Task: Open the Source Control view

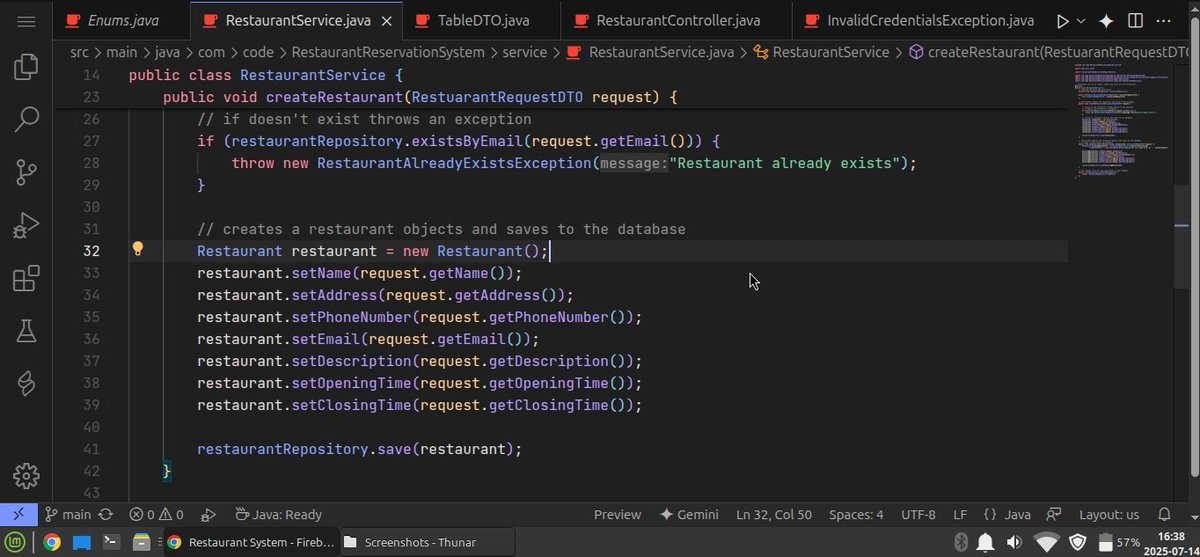Action: coord(27,173)
